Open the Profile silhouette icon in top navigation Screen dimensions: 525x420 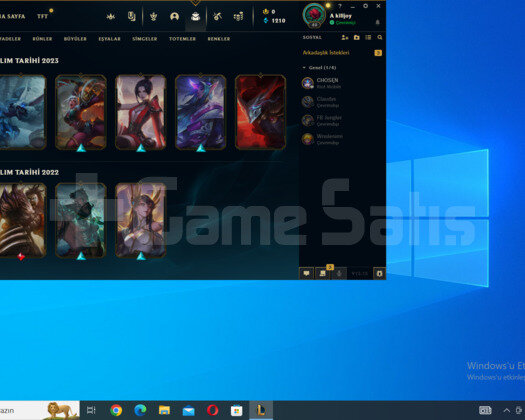coord(174,16)
